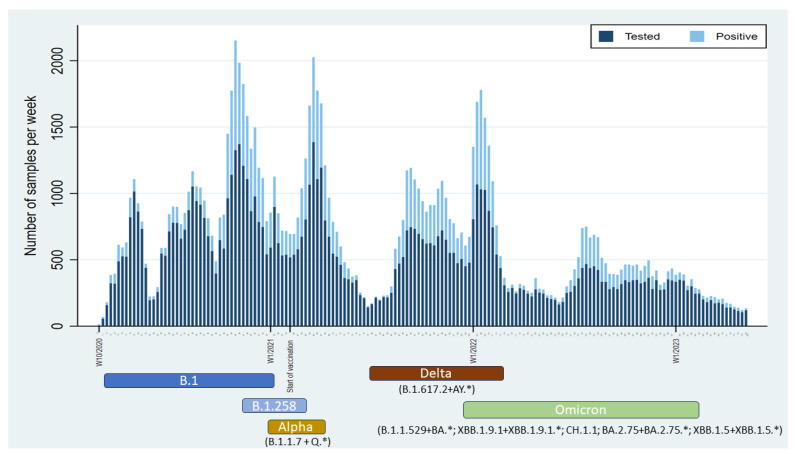The height and width of the screenshot is (458, 798).
Task: Select the brown Delta variant bar
Action: point(437,373)
